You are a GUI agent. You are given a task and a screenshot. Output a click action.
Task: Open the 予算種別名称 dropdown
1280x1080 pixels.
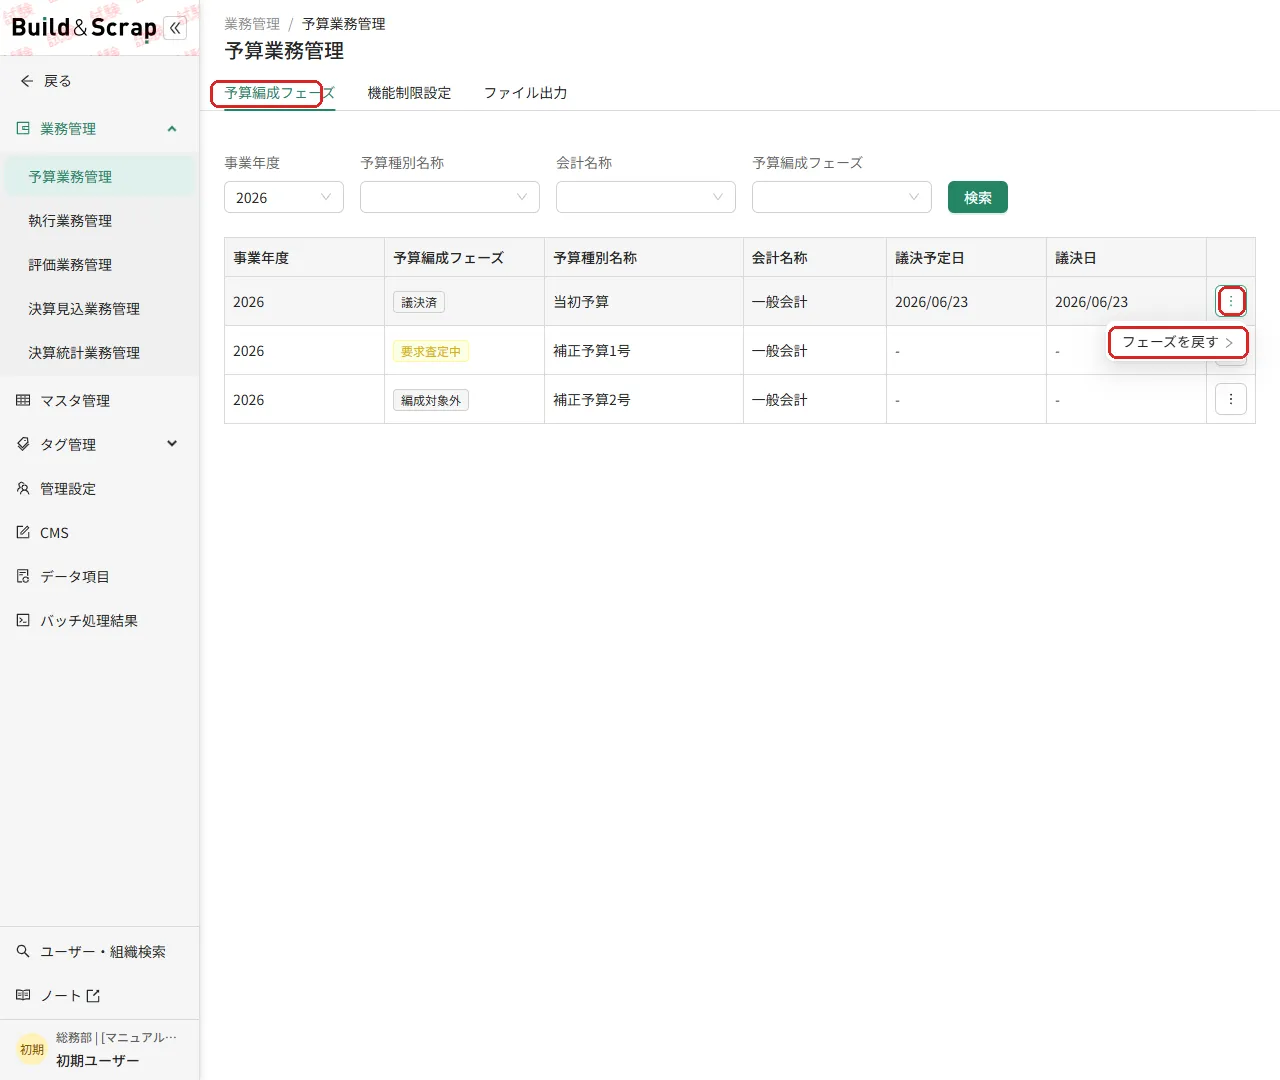[450, 197]
